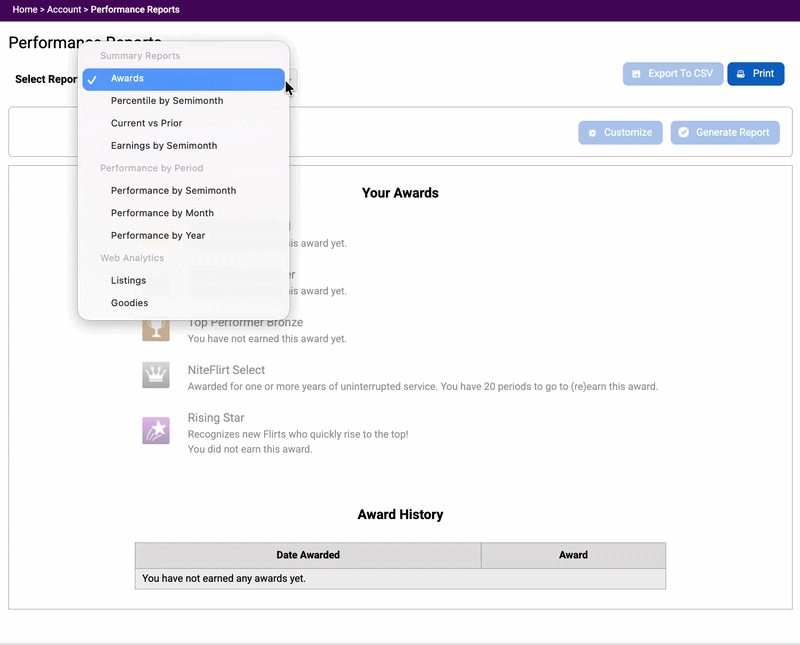Screen dimensions: 800x645
Task: Click the printer icon on Print button
Action: (741, 74)
